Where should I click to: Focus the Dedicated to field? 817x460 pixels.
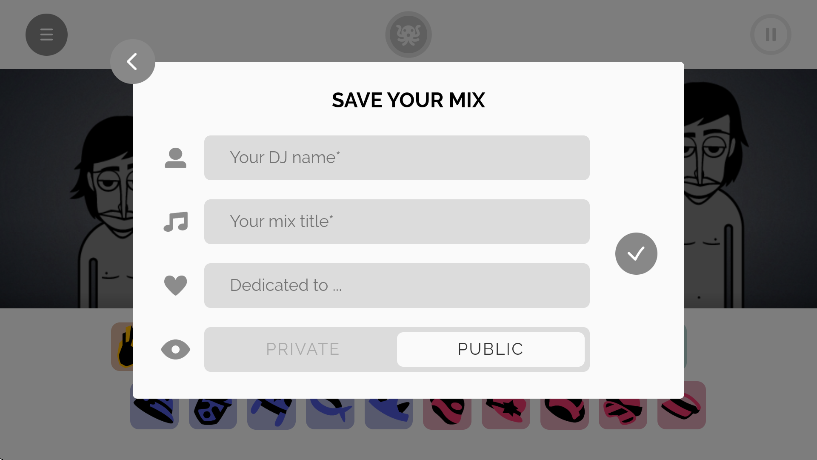tap(397, 285)
